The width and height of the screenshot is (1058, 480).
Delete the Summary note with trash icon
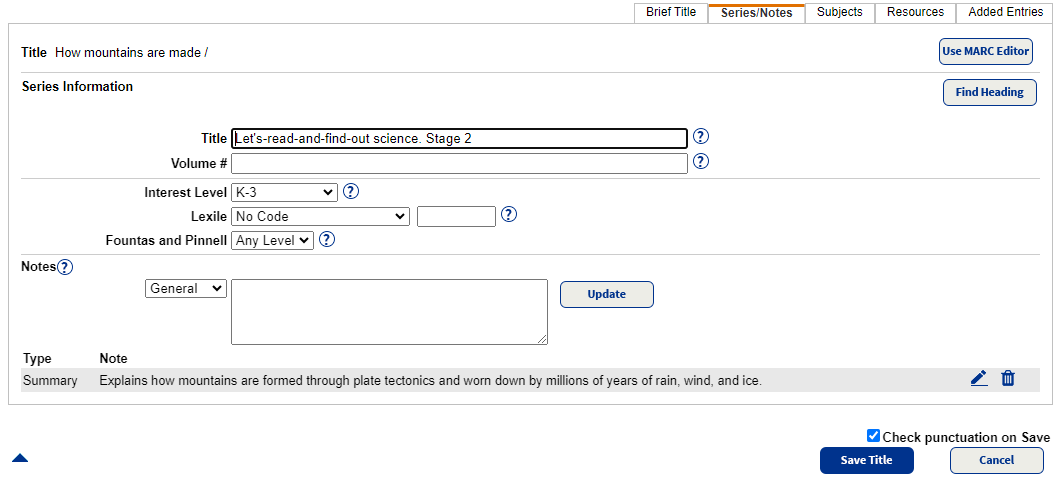tap(1008, 379)
